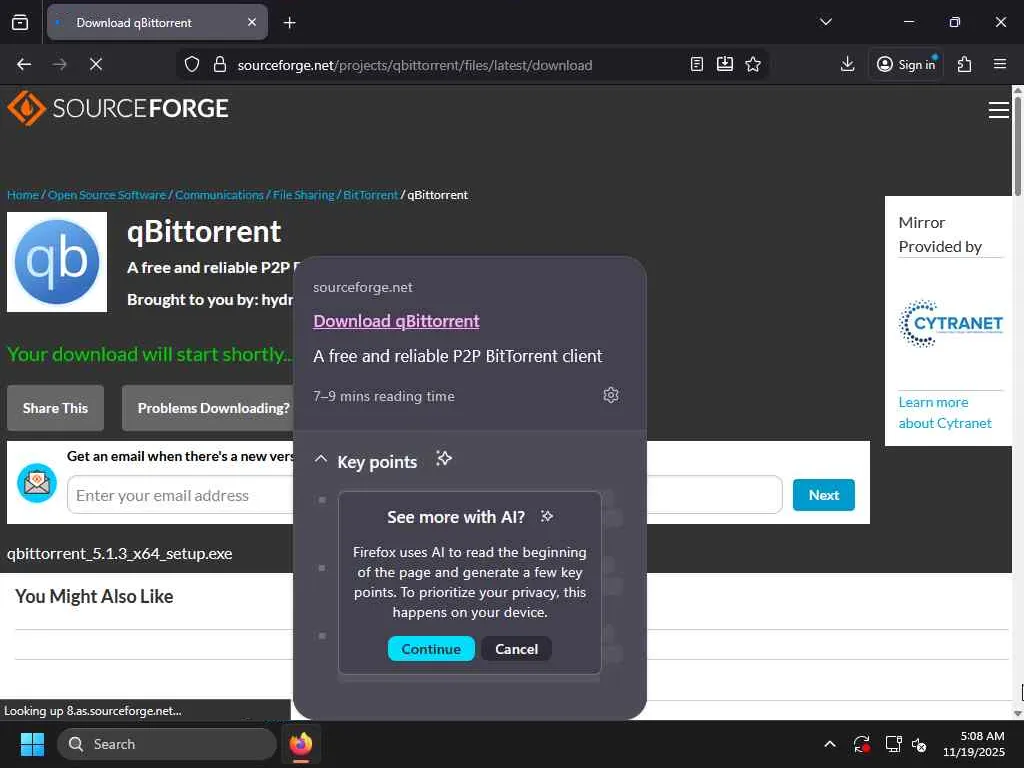This screenshot has height=768, width=1024.
Task: Open Firefox application menu
Action: tap(1000, 64)
